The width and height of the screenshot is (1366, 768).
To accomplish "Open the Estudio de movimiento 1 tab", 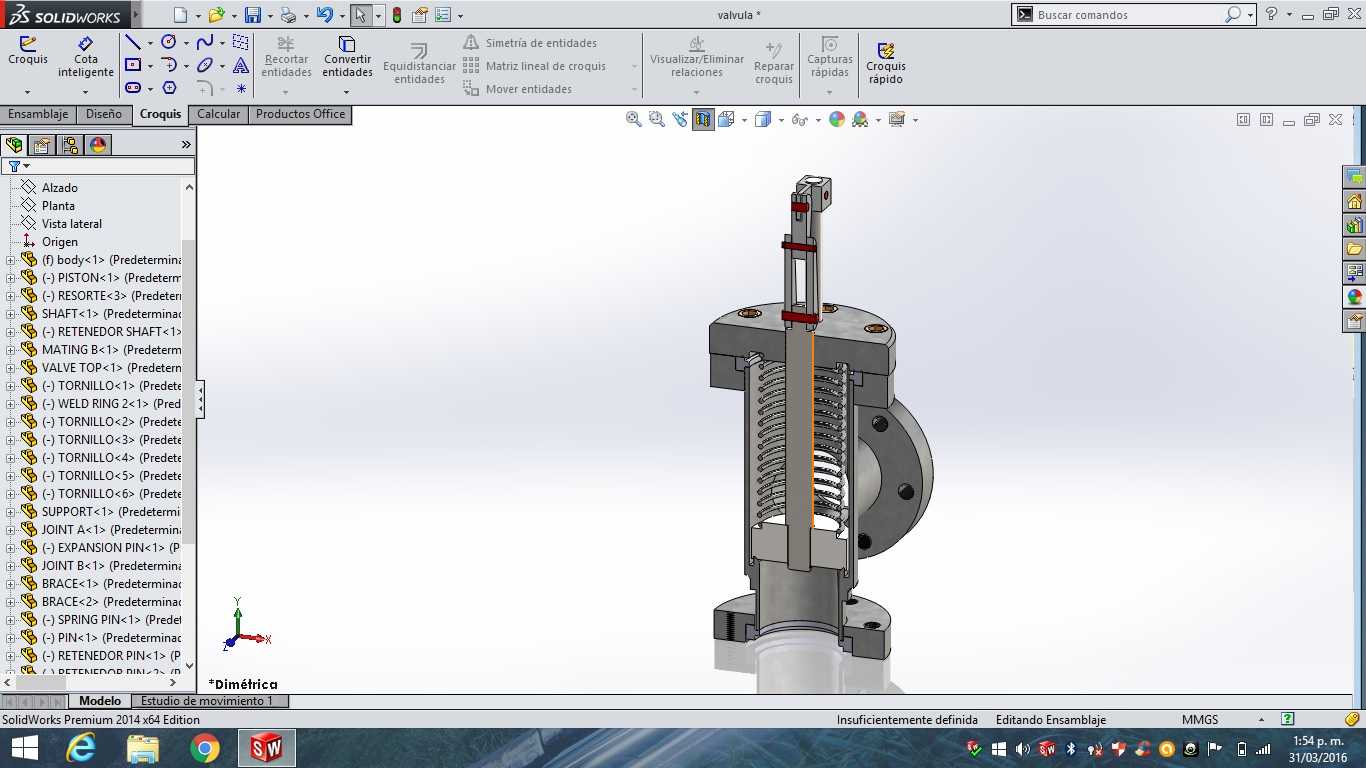I will 207,701.
